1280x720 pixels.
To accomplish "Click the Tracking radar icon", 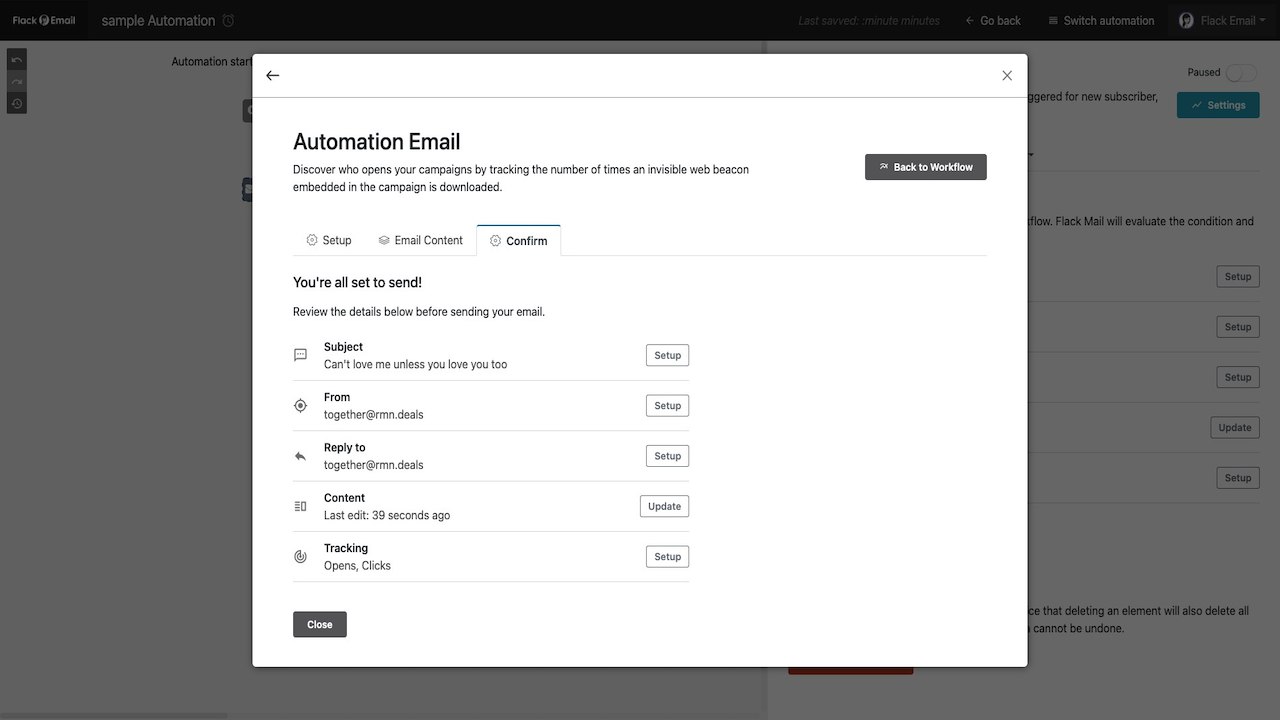I will 300,557.
